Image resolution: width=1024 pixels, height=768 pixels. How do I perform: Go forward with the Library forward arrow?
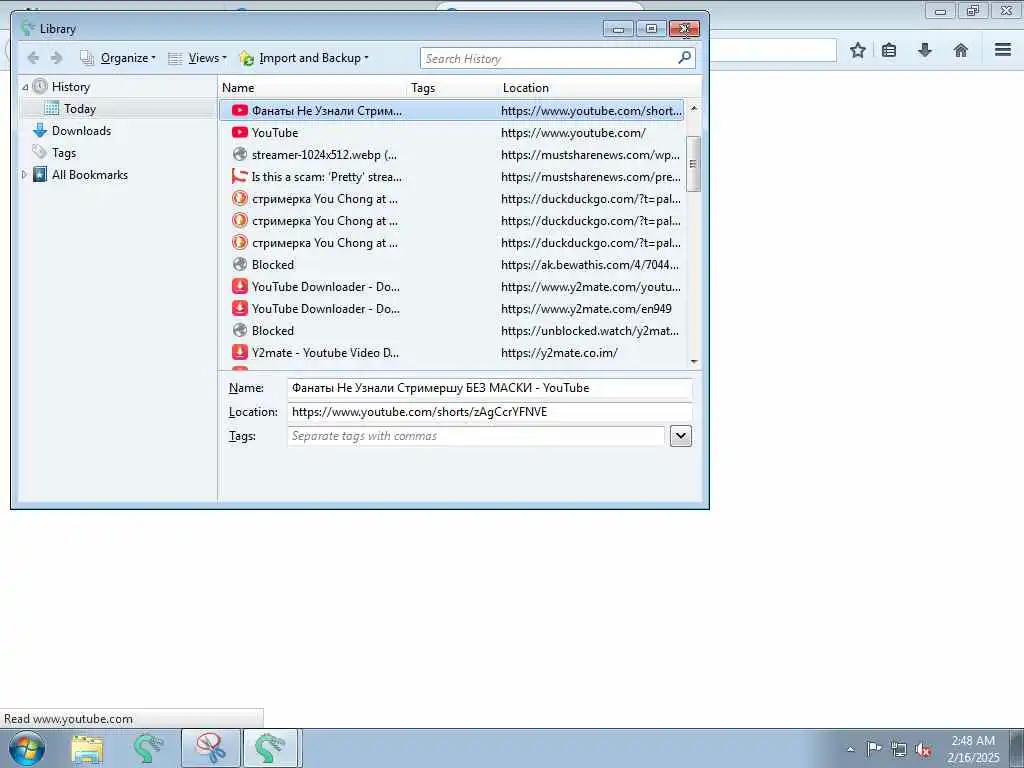point(57,58)
